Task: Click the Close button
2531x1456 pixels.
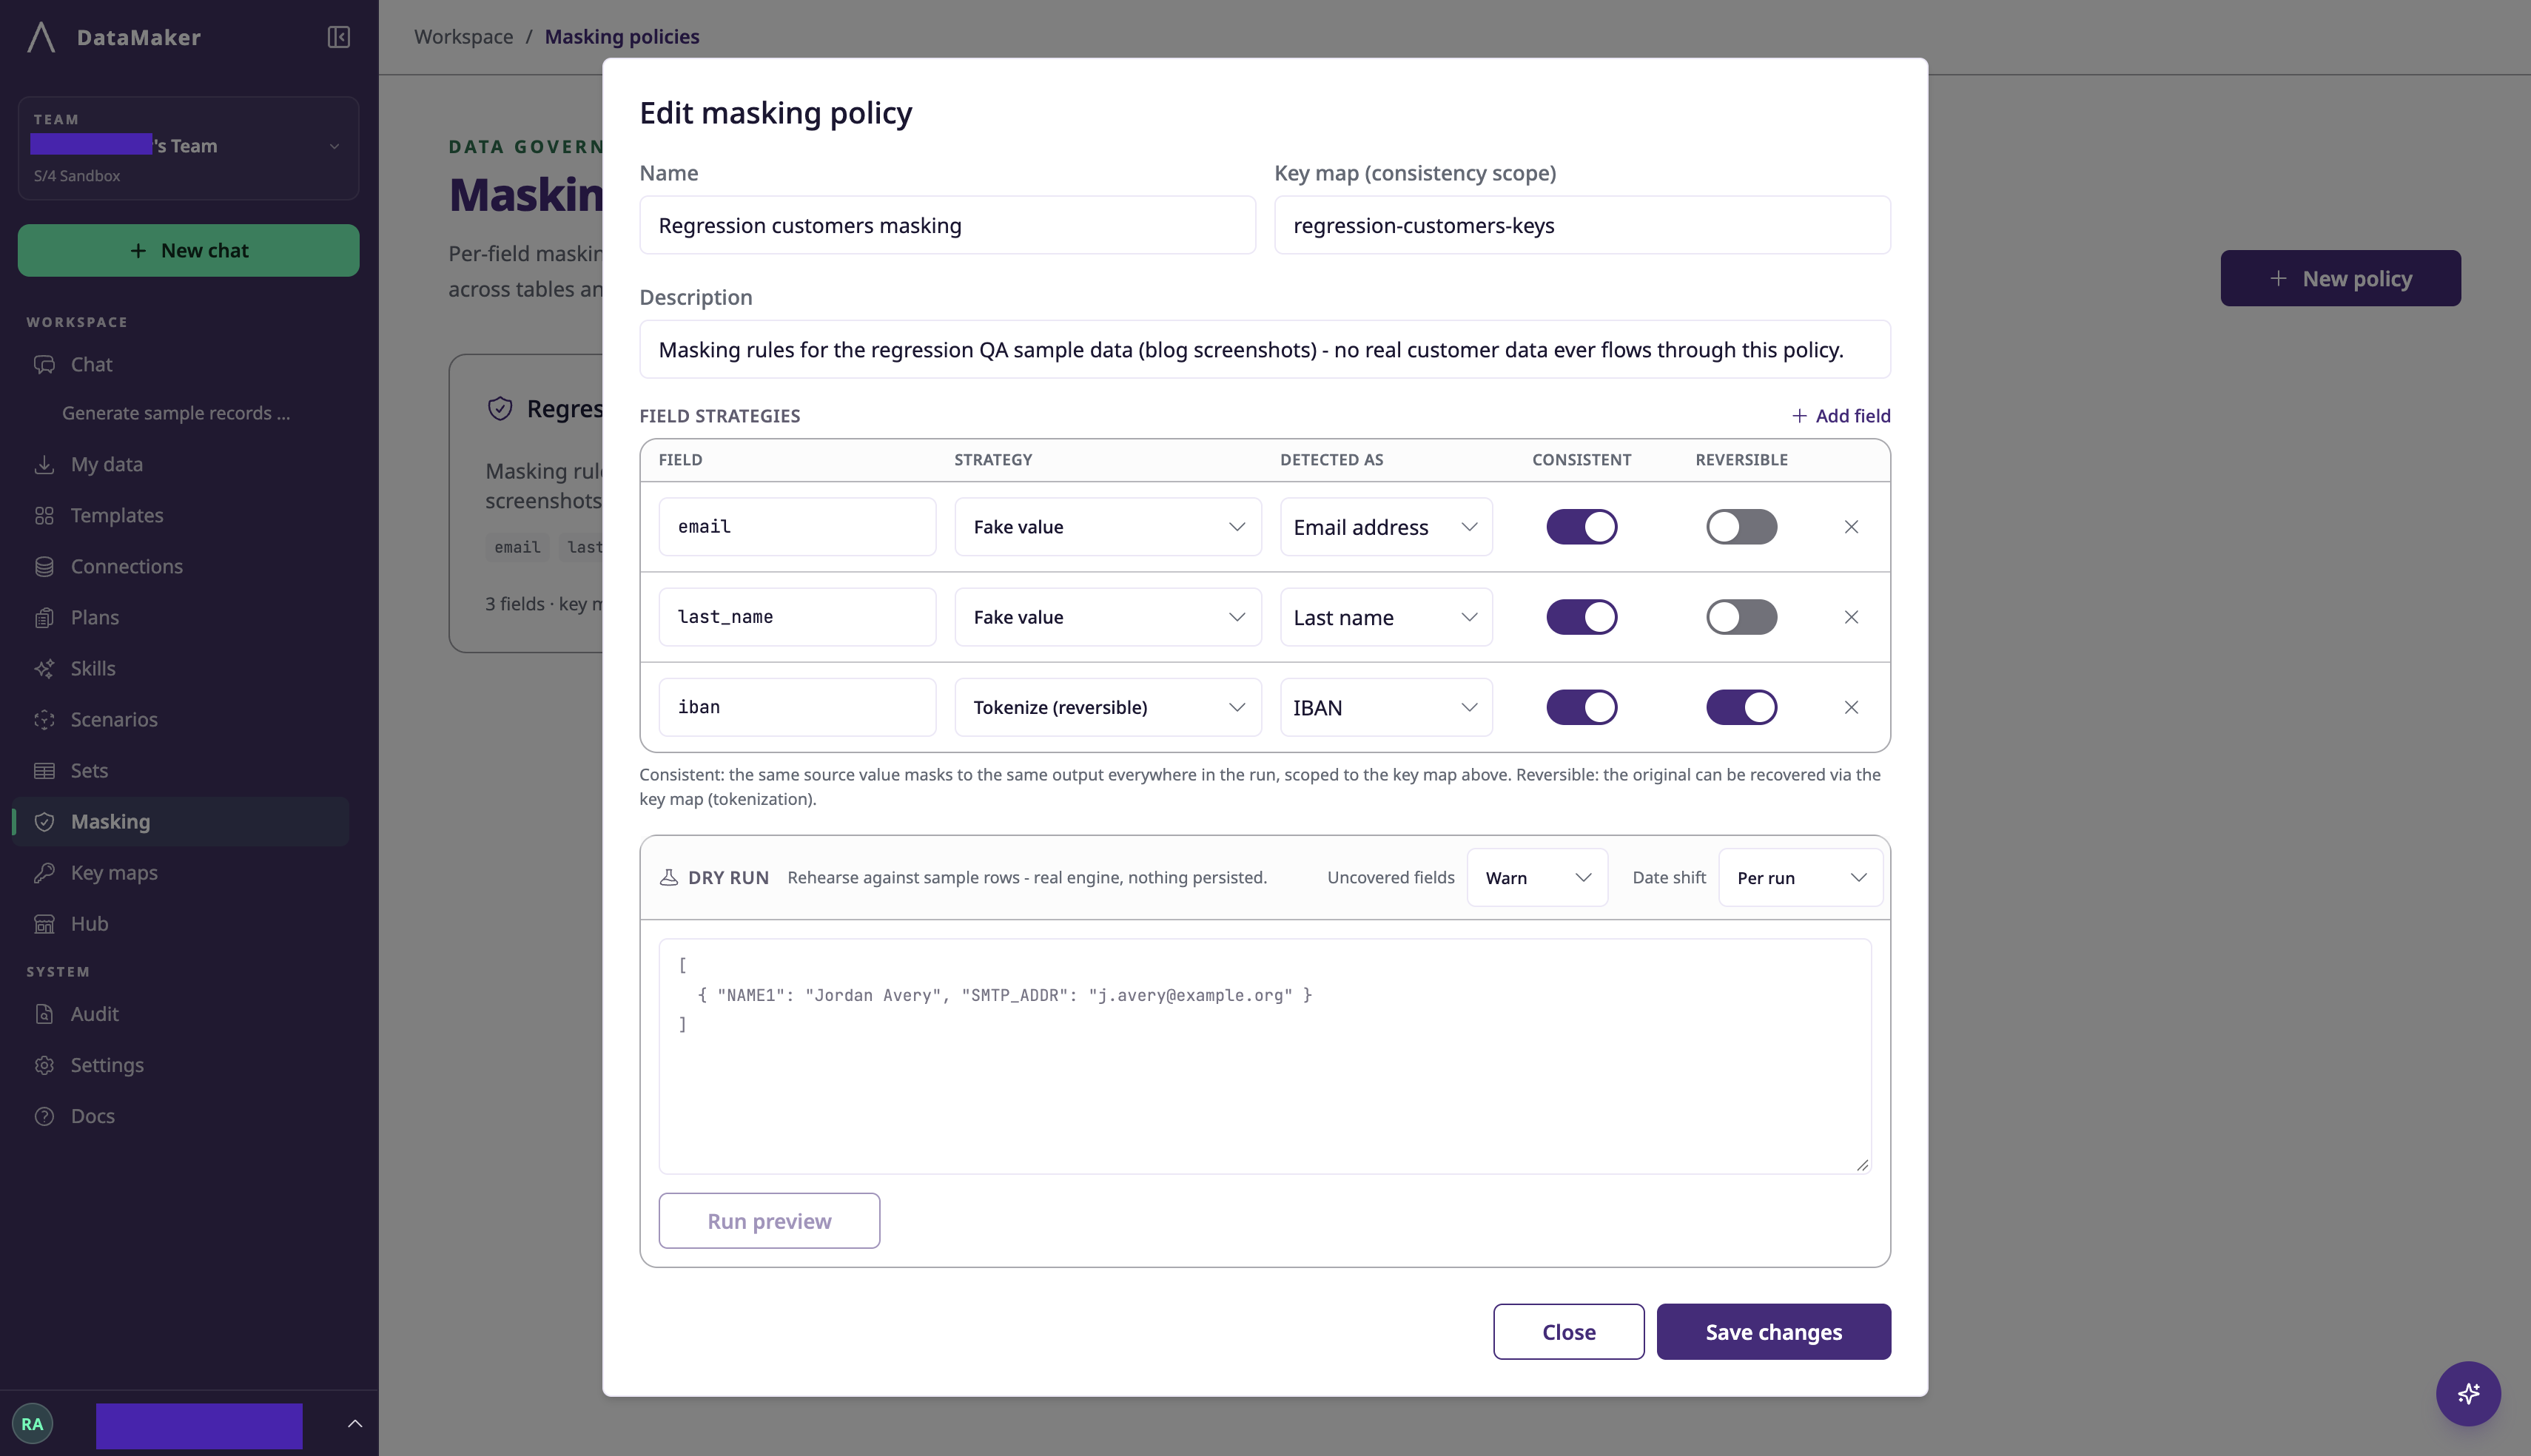Action: click(1569, 1332)
